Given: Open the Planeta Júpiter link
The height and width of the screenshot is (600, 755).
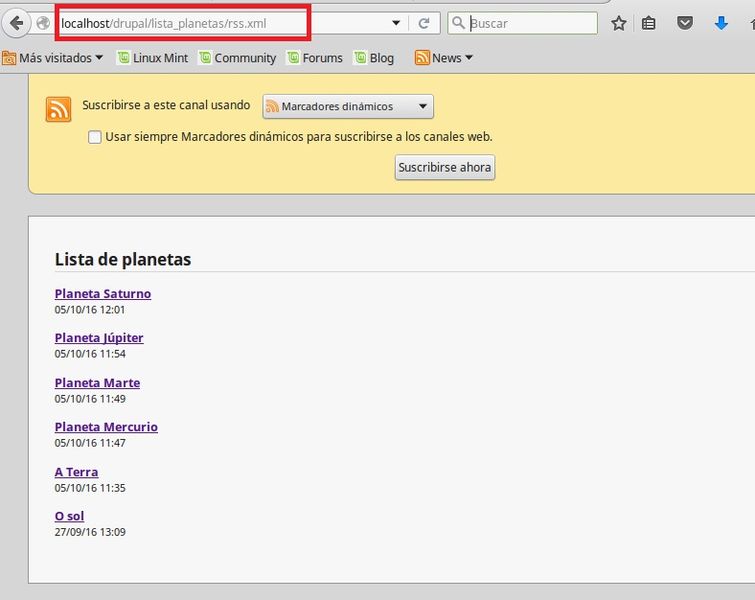Looking at the screenshot, I should [99, 338].
